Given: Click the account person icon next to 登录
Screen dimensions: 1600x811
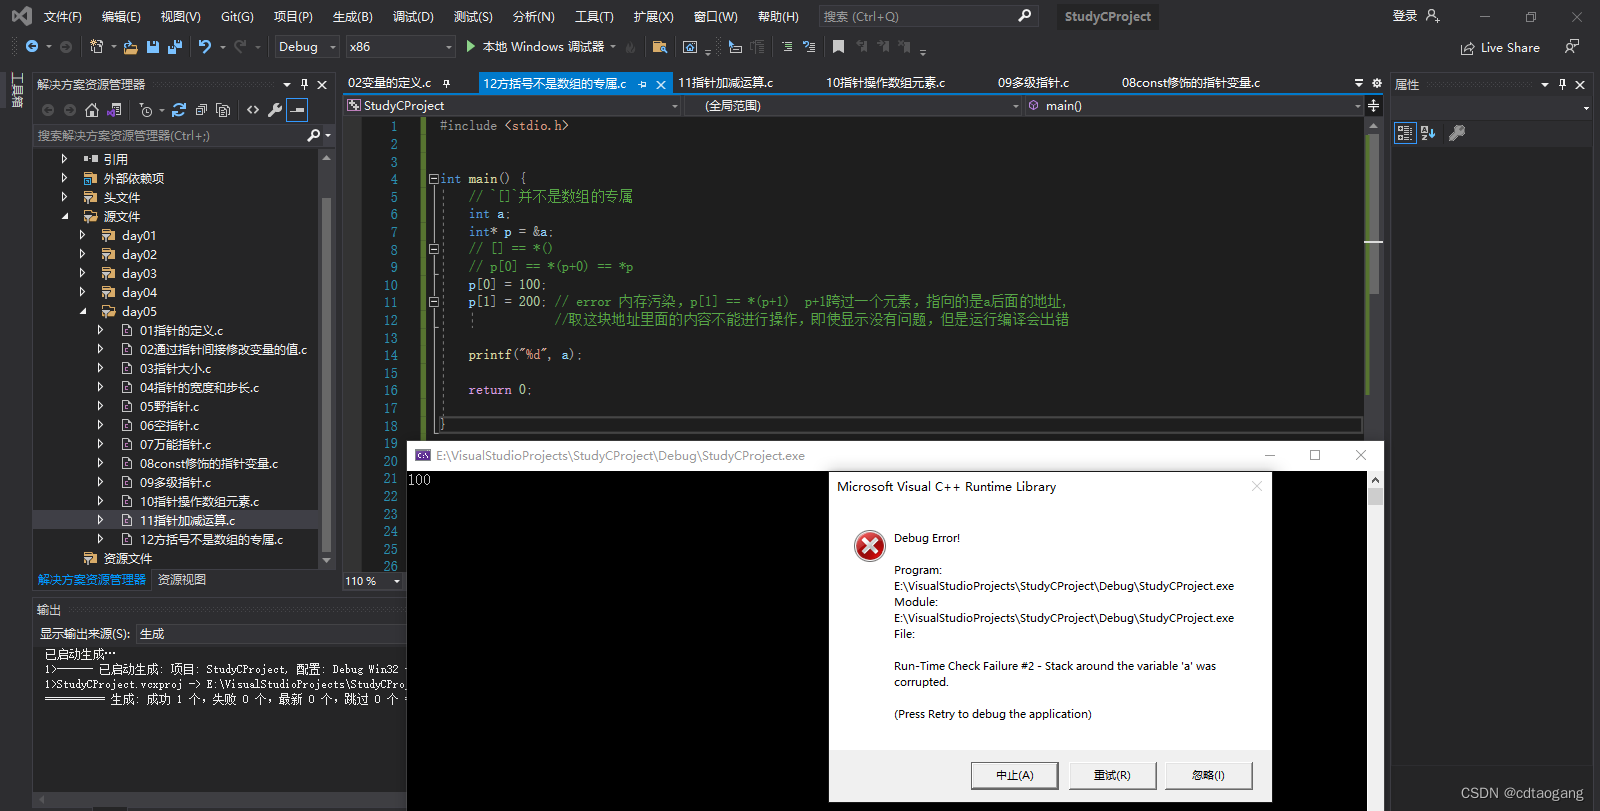Looking at the screenshot, I should (x=1433, y=16).
